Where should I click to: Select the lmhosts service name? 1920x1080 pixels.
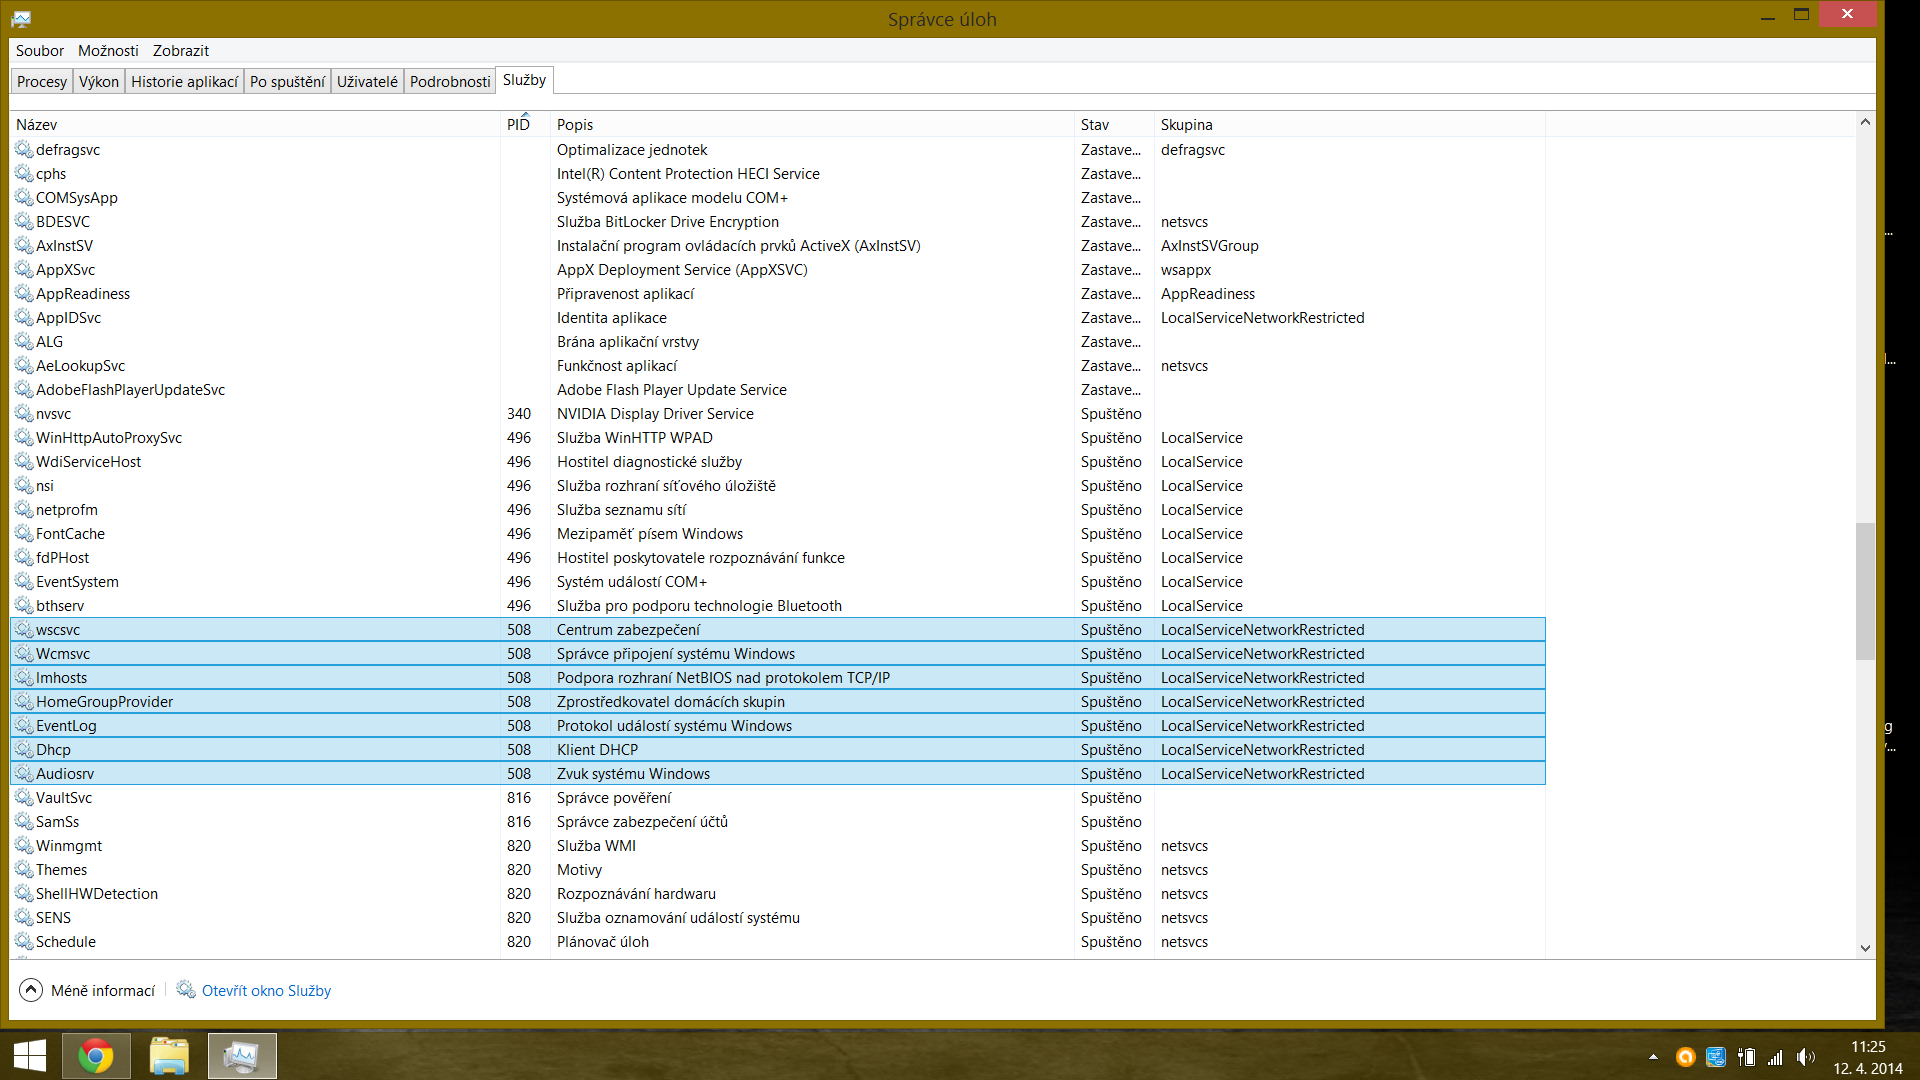[61, 677]
